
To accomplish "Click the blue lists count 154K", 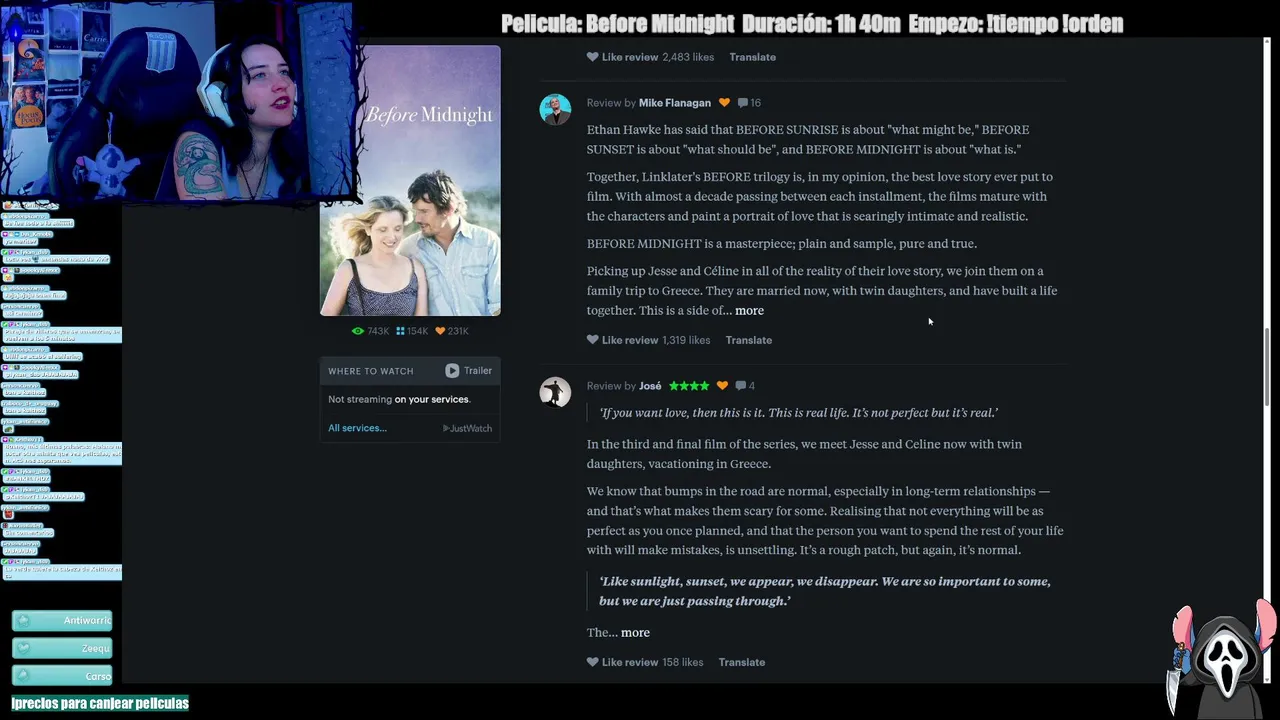I will pos(412,331).
